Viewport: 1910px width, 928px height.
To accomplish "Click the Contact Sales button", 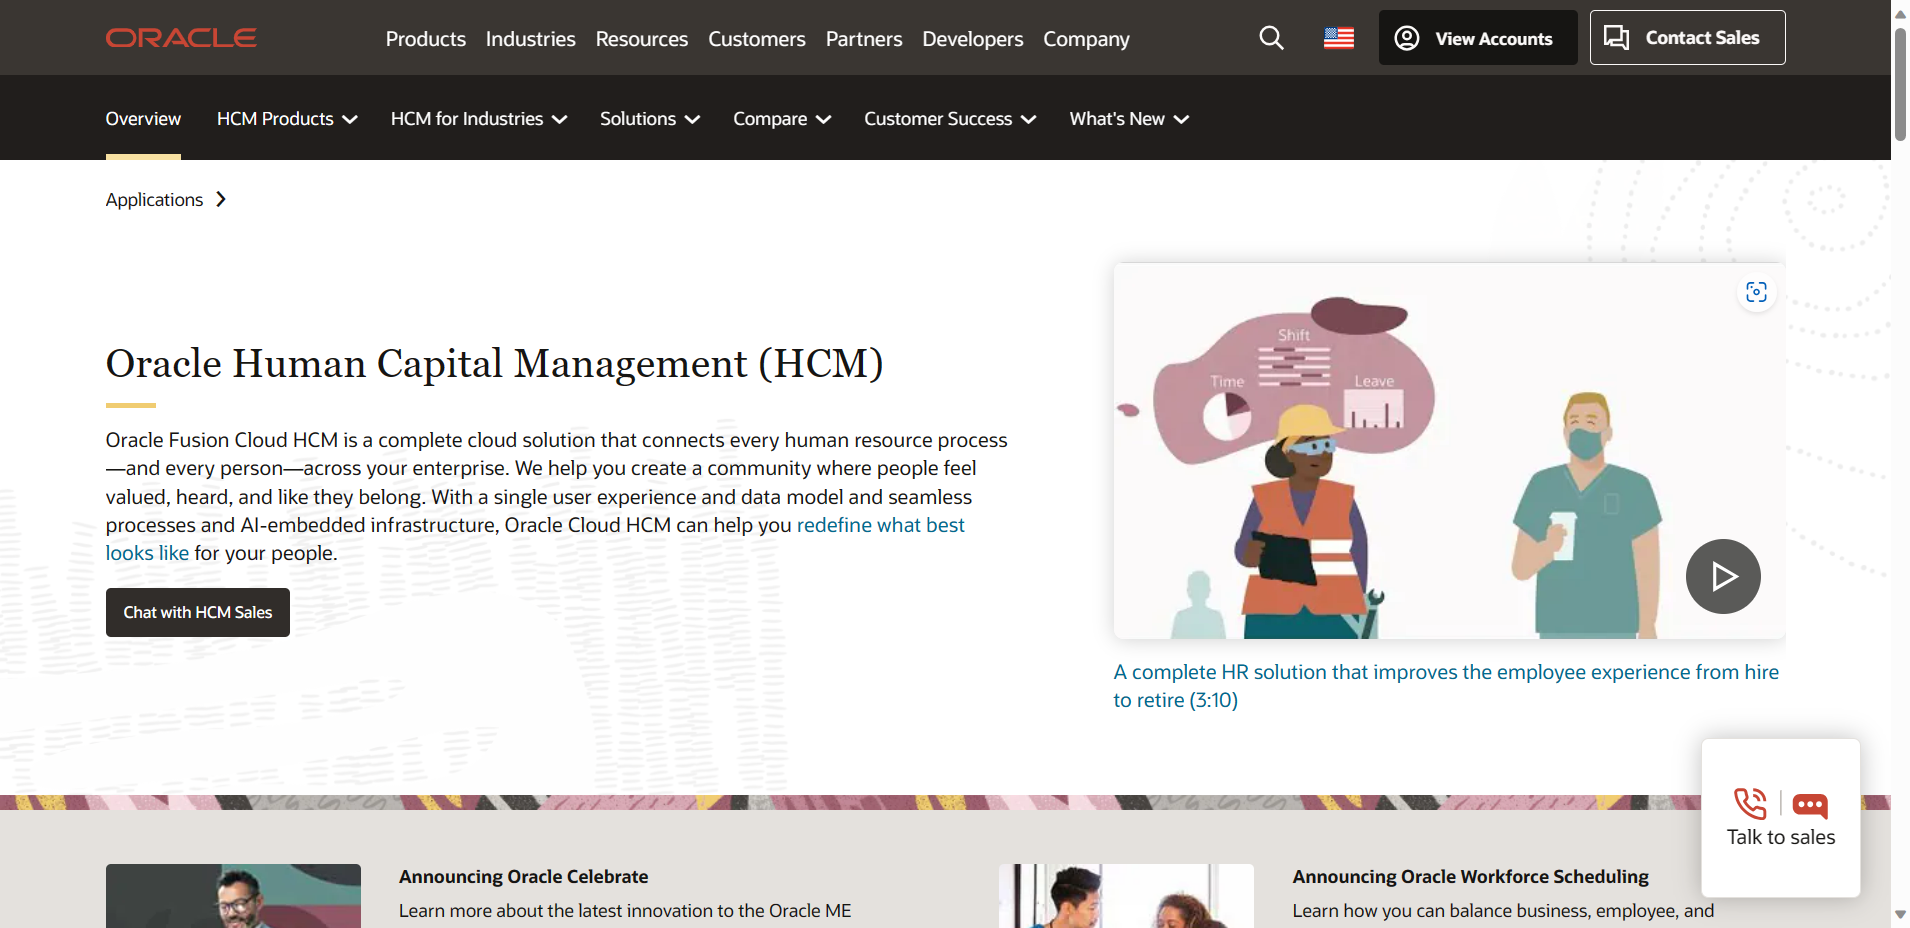I will [1688, 38].
